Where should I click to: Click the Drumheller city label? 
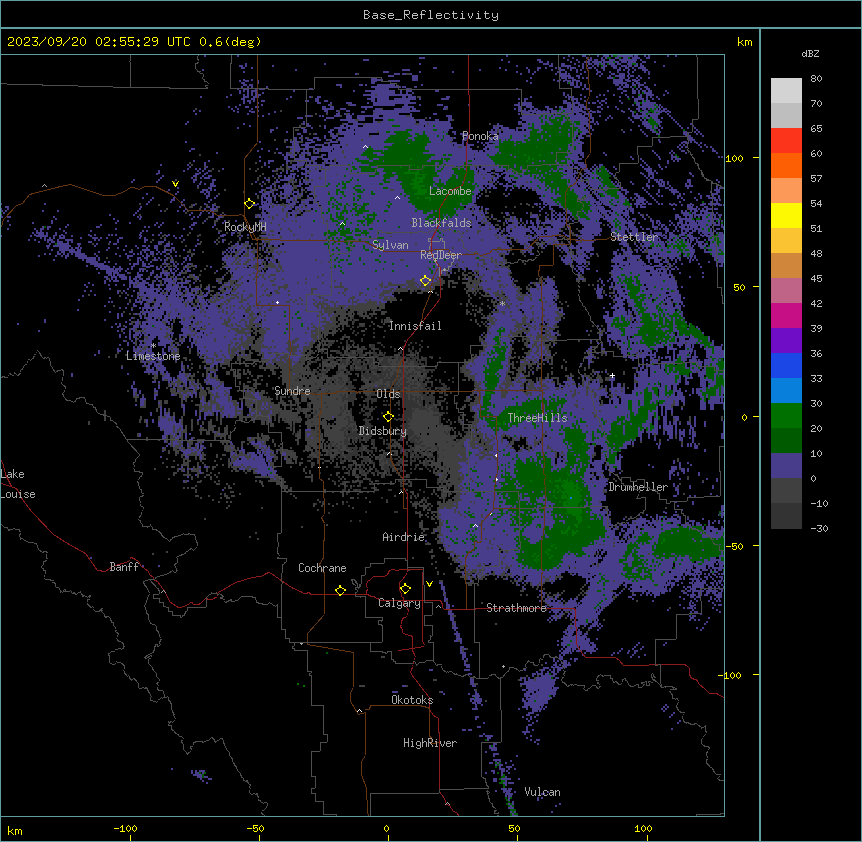point(638,487)
